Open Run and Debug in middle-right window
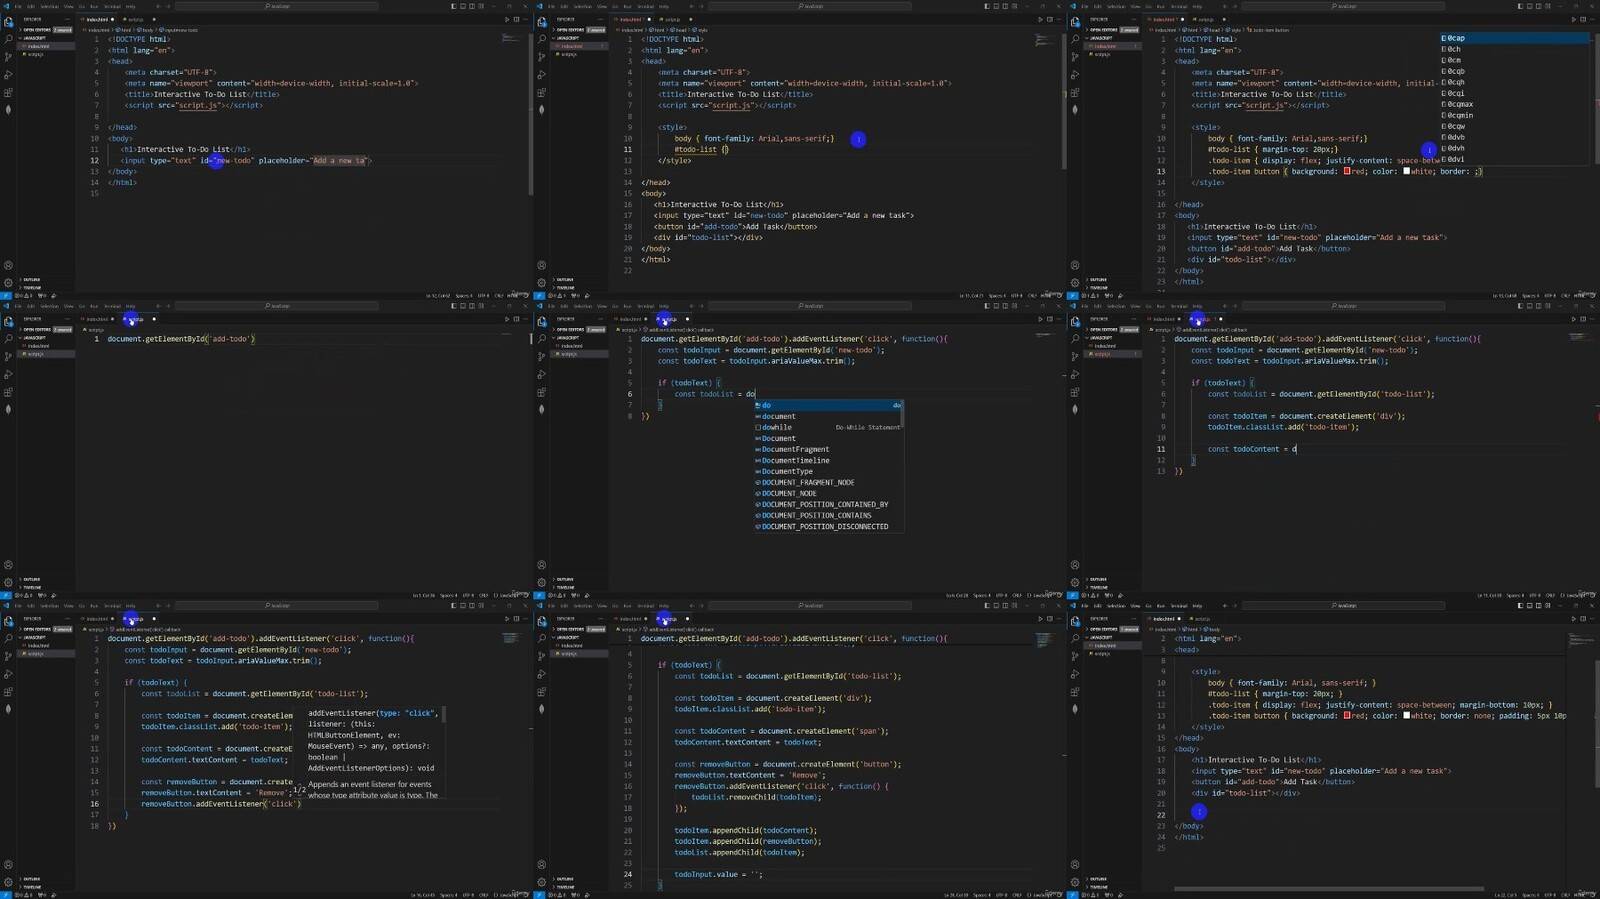The width and height of the screenshot is (1600, 899). pyautogui.click(x=1074, y=375)
